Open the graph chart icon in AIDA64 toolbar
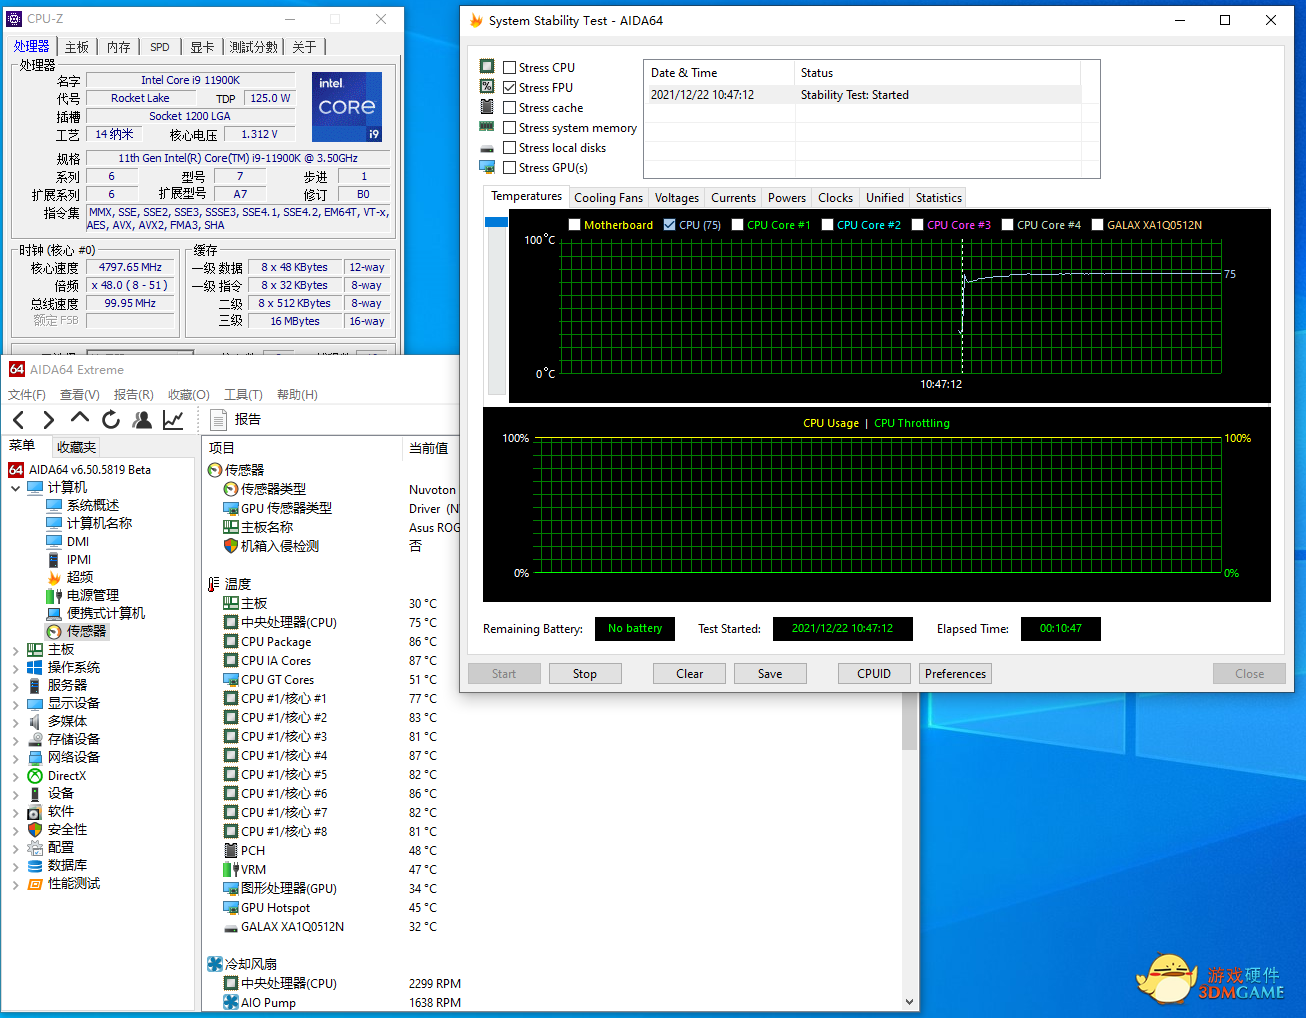The width and height of the screenshot is (1306, 1018). click(x=173, y=420)
